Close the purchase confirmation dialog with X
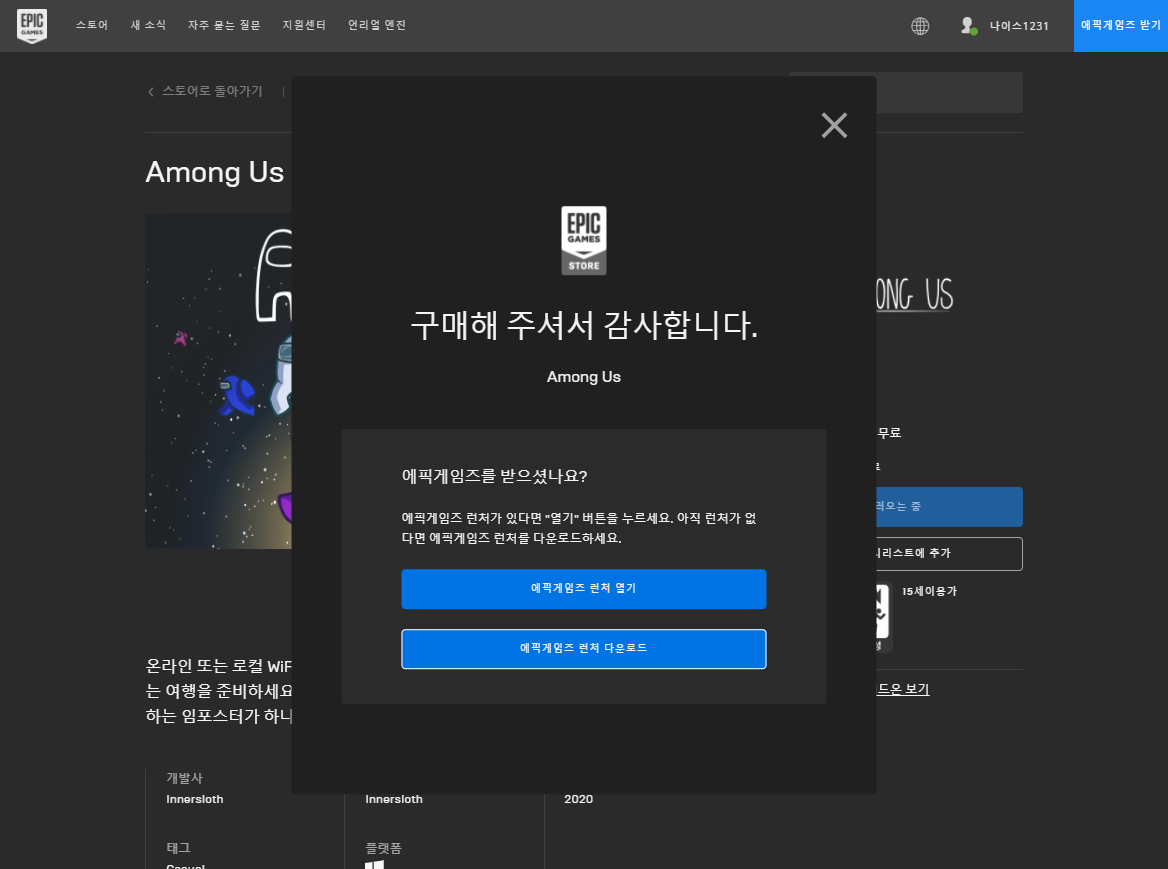This screenshot has width=1168, height=869. (834, 125)
